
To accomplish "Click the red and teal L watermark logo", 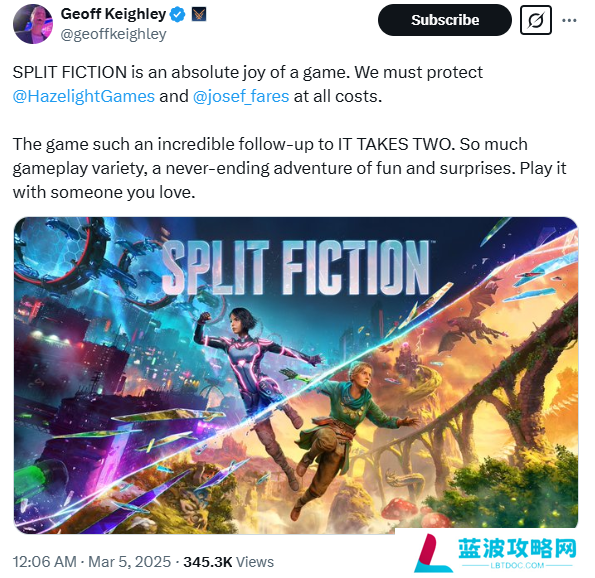I will click(432, 553).
